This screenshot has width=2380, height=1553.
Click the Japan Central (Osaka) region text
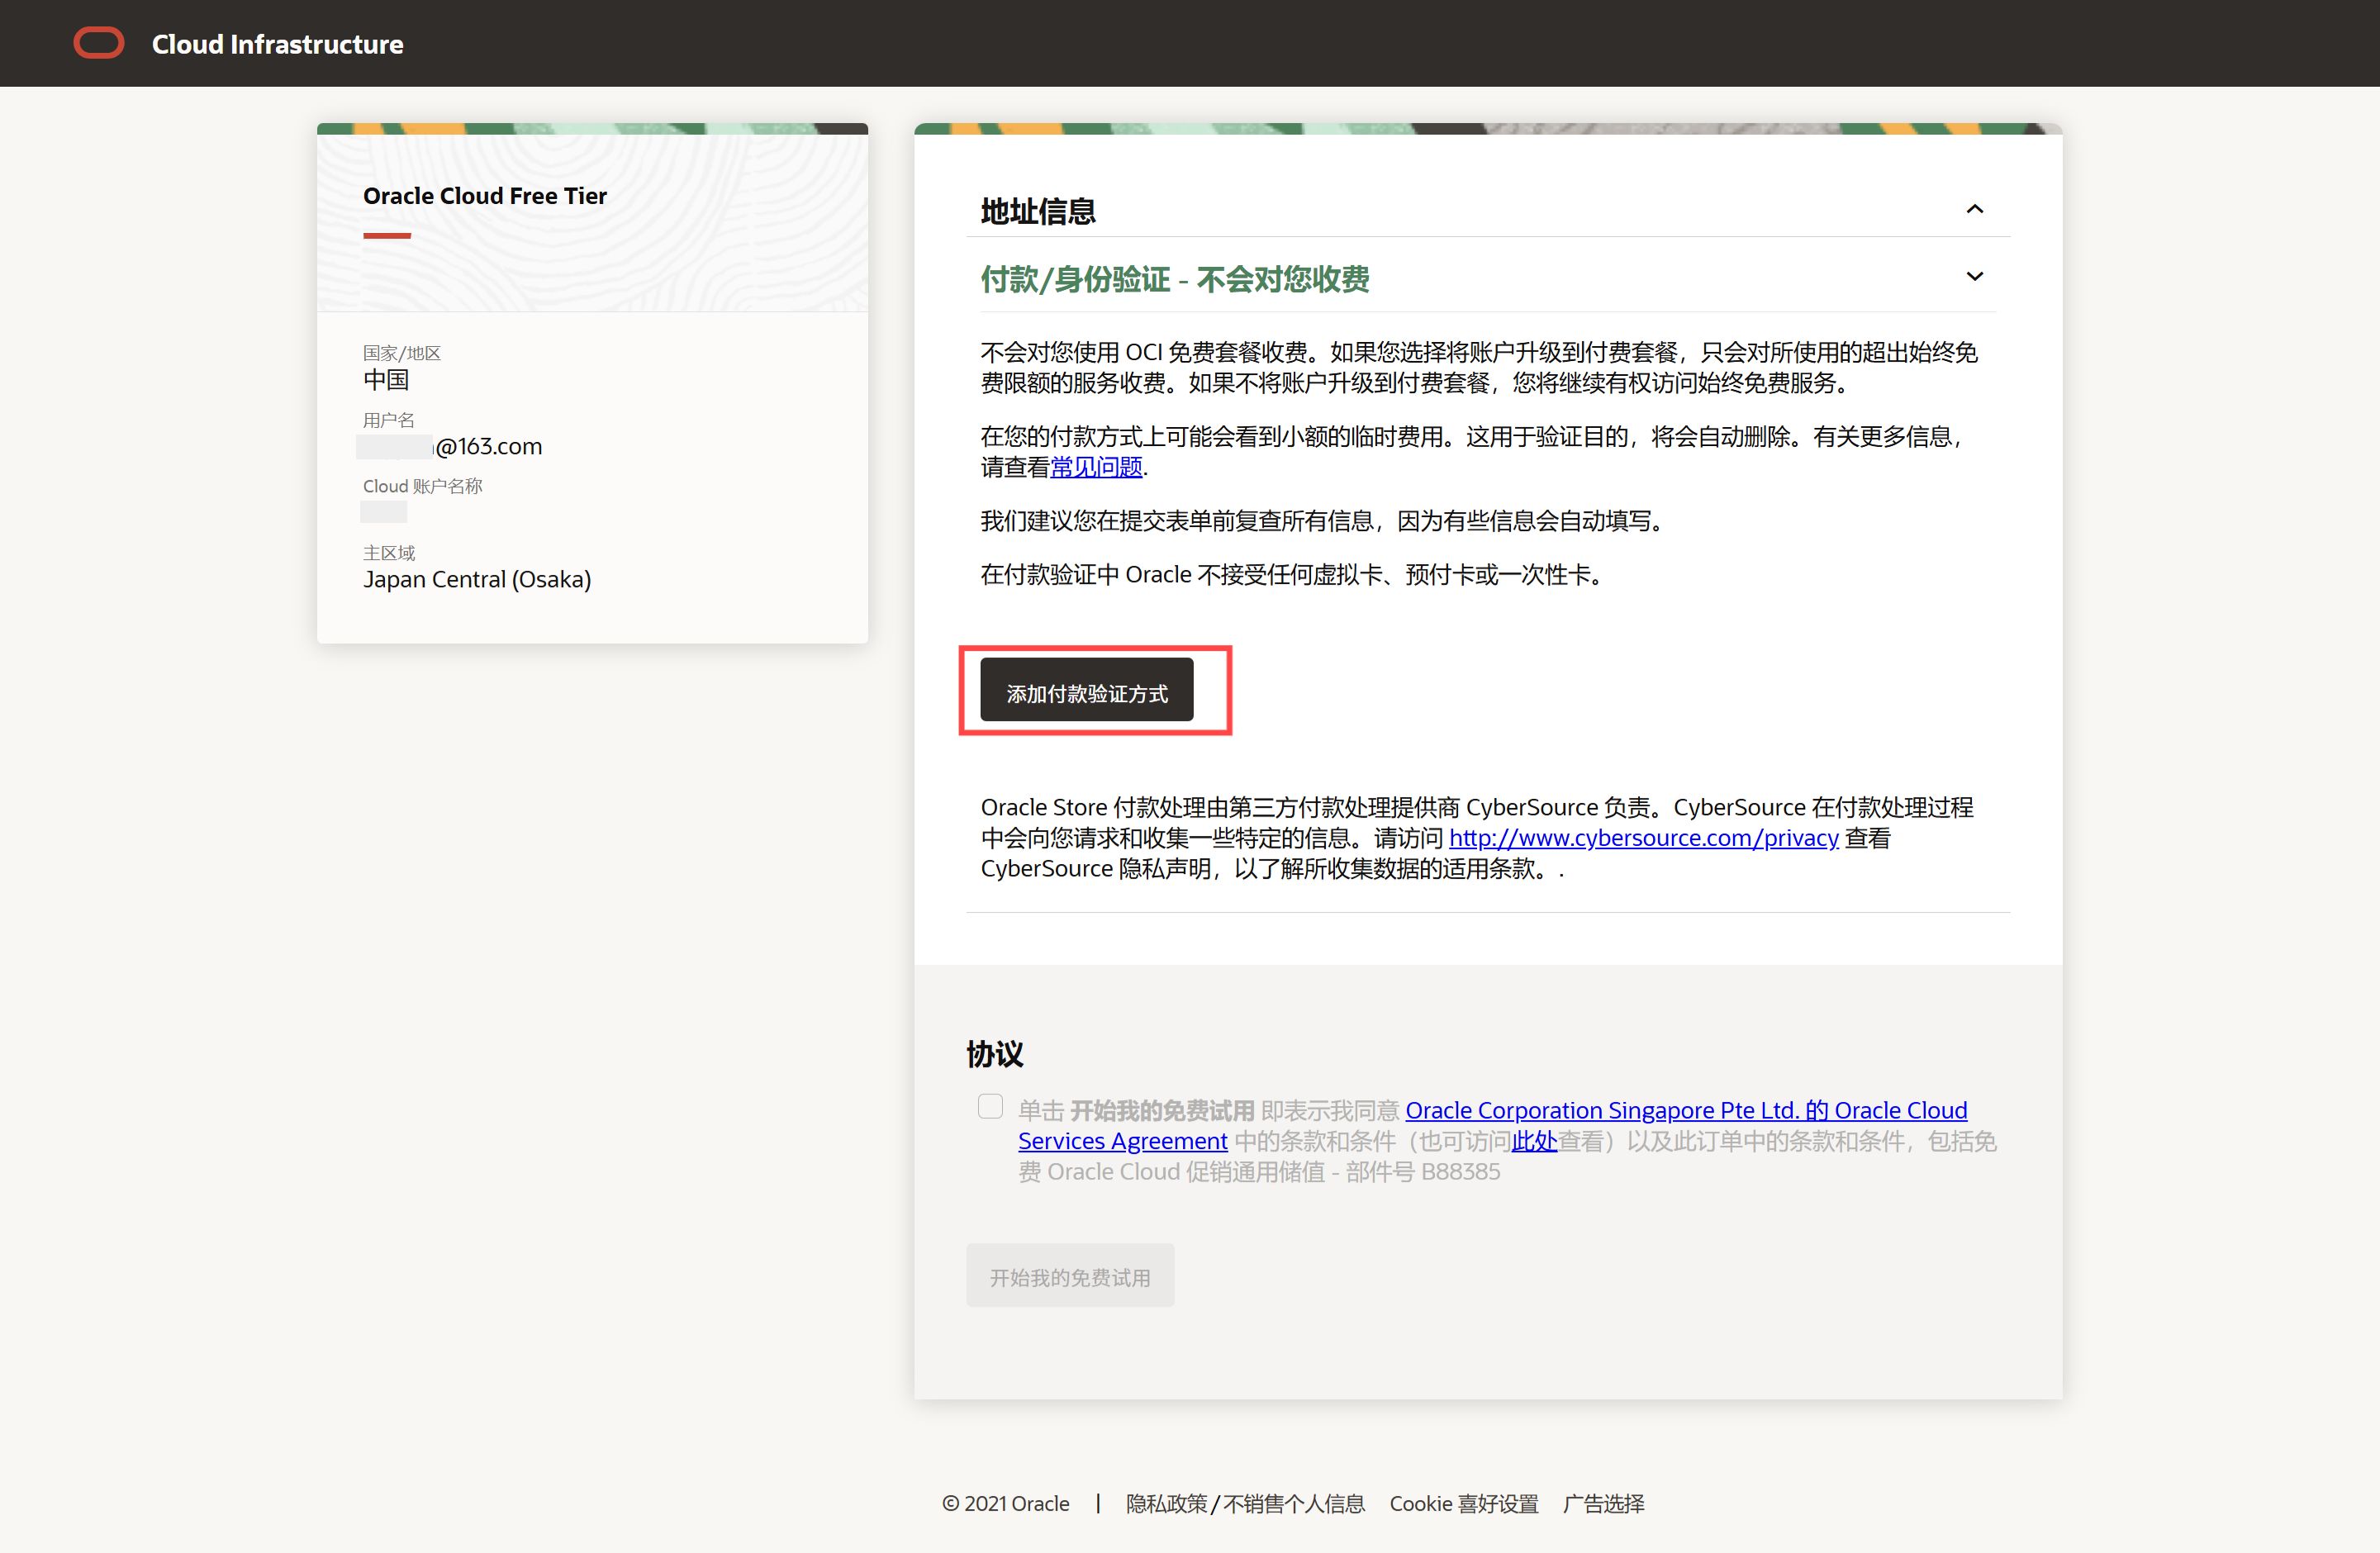(x=477, y=580)
